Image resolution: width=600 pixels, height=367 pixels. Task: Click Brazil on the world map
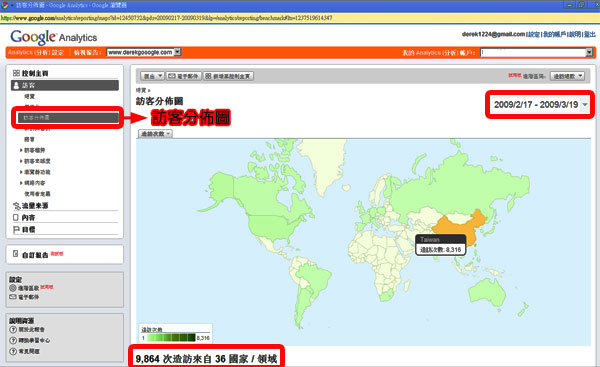point(315,277)
